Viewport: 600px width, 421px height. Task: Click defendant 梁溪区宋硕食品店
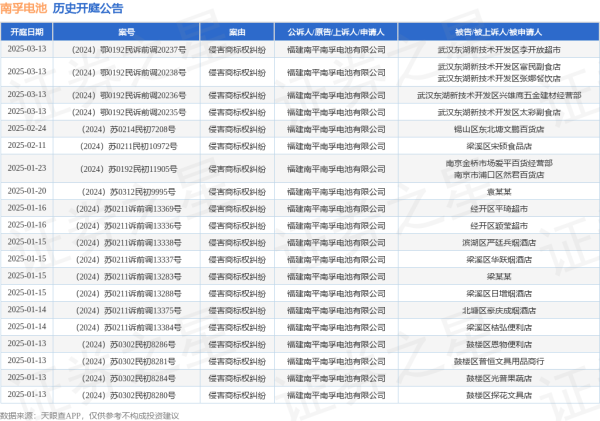(499, 146)
